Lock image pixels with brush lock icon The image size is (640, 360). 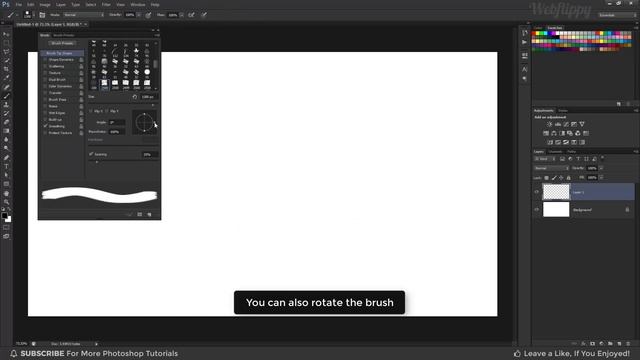(x=554, y=178)
